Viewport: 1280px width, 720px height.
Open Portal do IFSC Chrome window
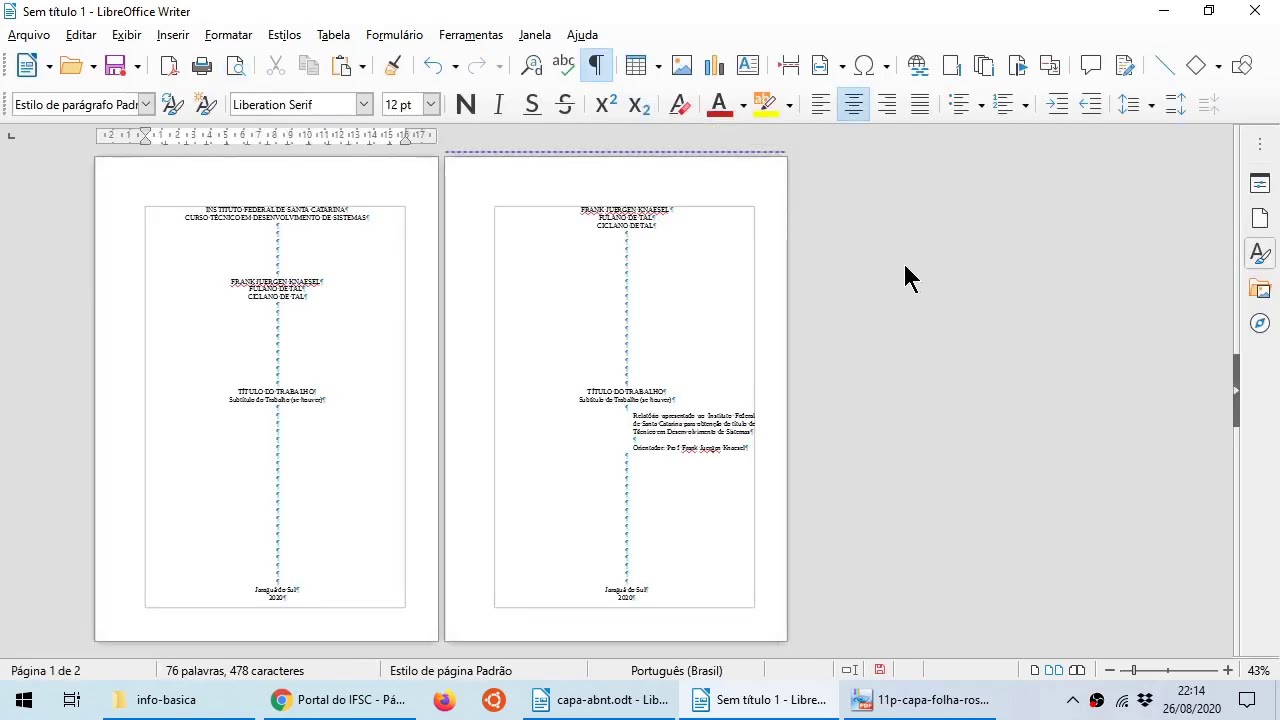click(x=339, y=700)
